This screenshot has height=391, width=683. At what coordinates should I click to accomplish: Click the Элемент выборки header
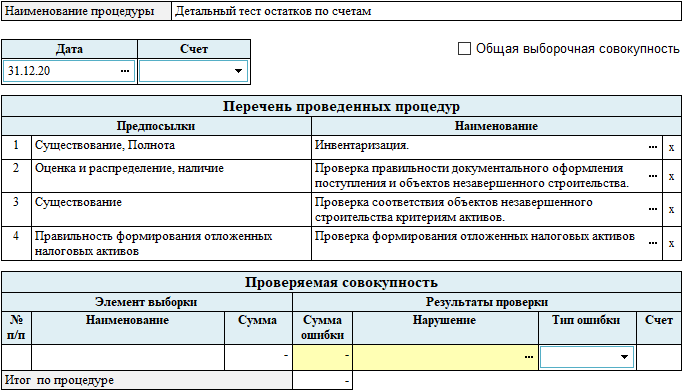[147, 302]
